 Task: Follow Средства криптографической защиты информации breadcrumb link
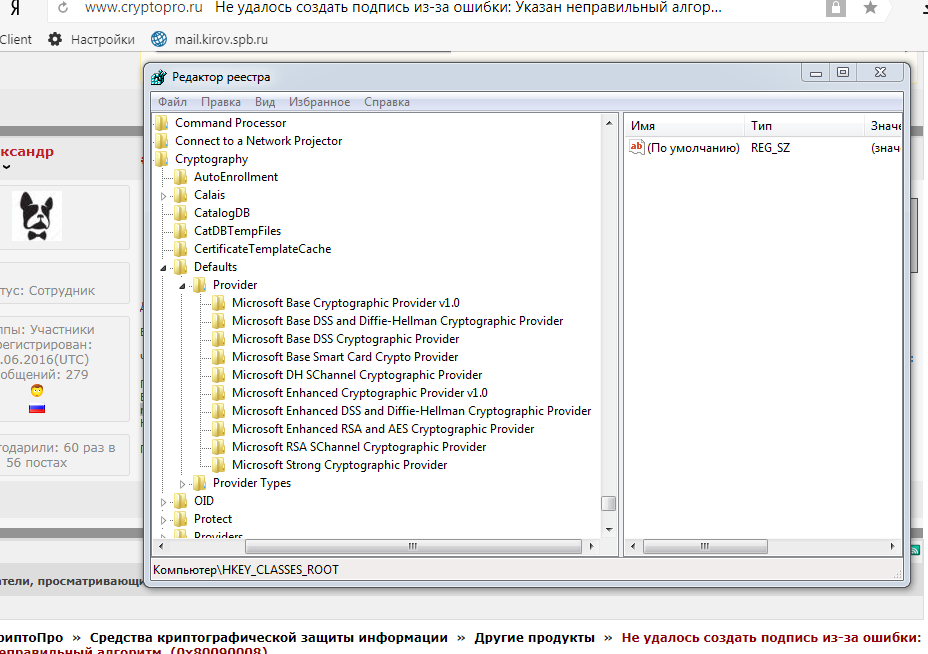pos(269,637)
